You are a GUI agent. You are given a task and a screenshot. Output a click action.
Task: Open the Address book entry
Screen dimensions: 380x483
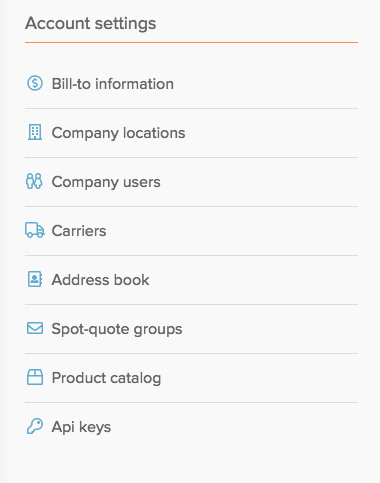tap(100, 280)
